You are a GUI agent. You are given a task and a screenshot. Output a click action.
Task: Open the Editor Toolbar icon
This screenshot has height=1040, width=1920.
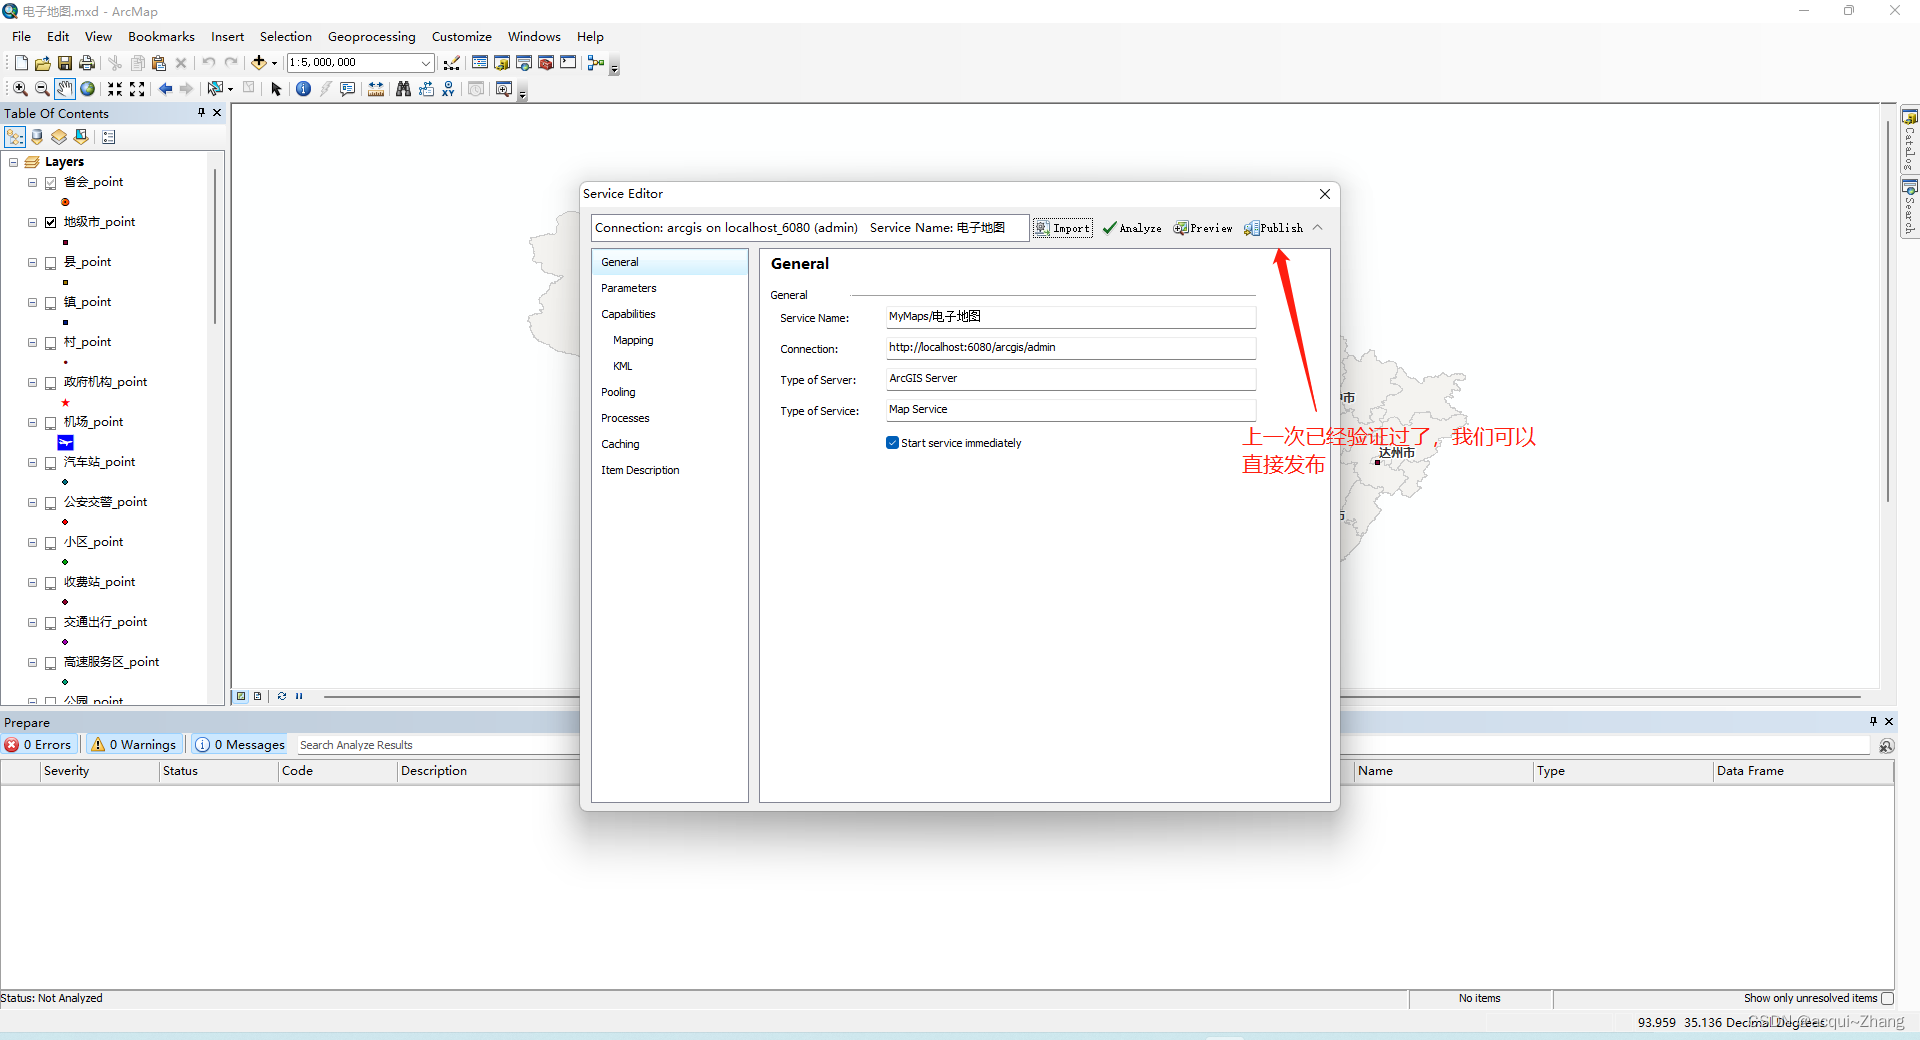coord(452,63)
